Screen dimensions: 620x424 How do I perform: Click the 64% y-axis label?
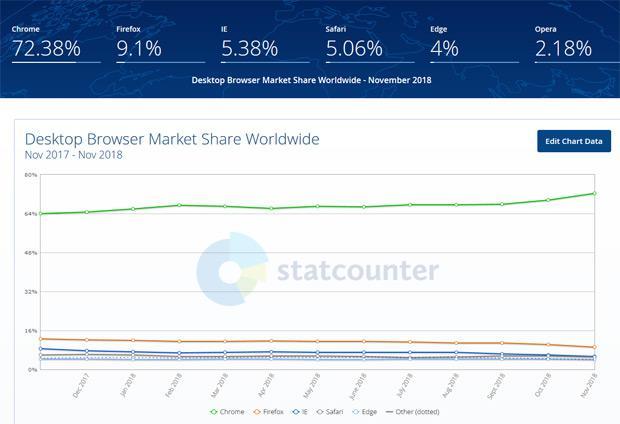[31, 214]
